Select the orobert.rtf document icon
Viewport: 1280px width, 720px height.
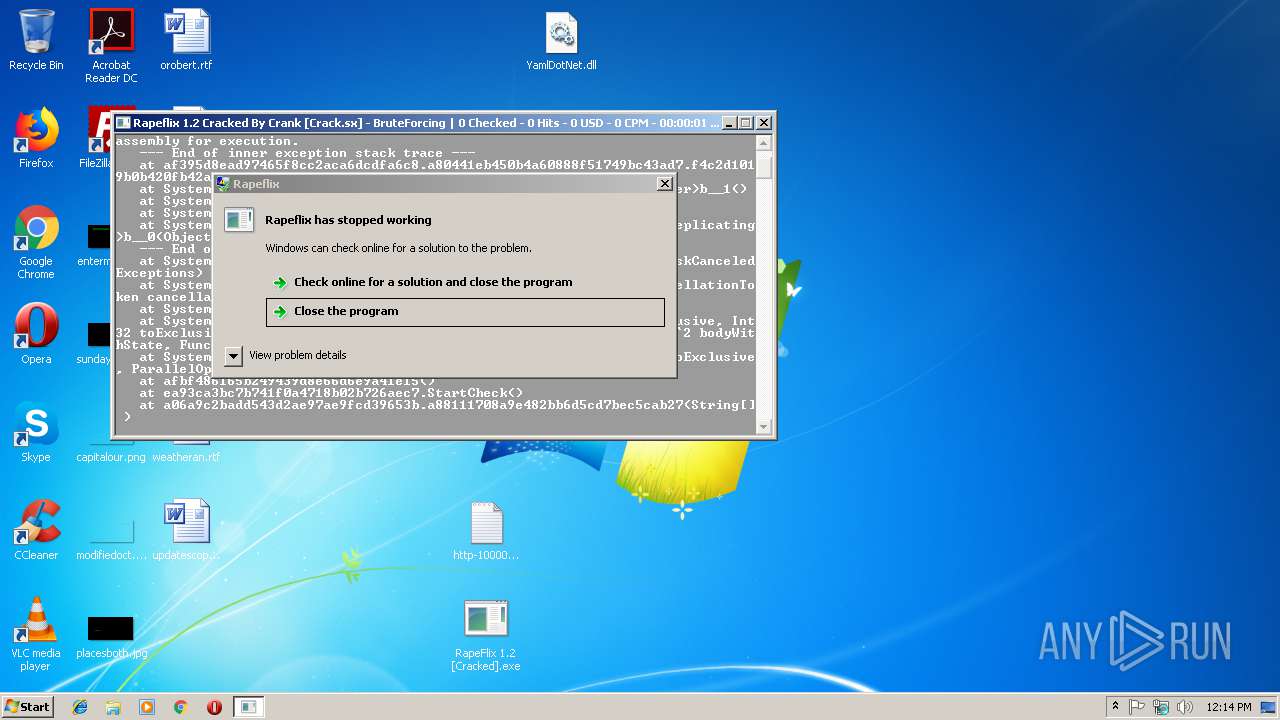[186, 40]
